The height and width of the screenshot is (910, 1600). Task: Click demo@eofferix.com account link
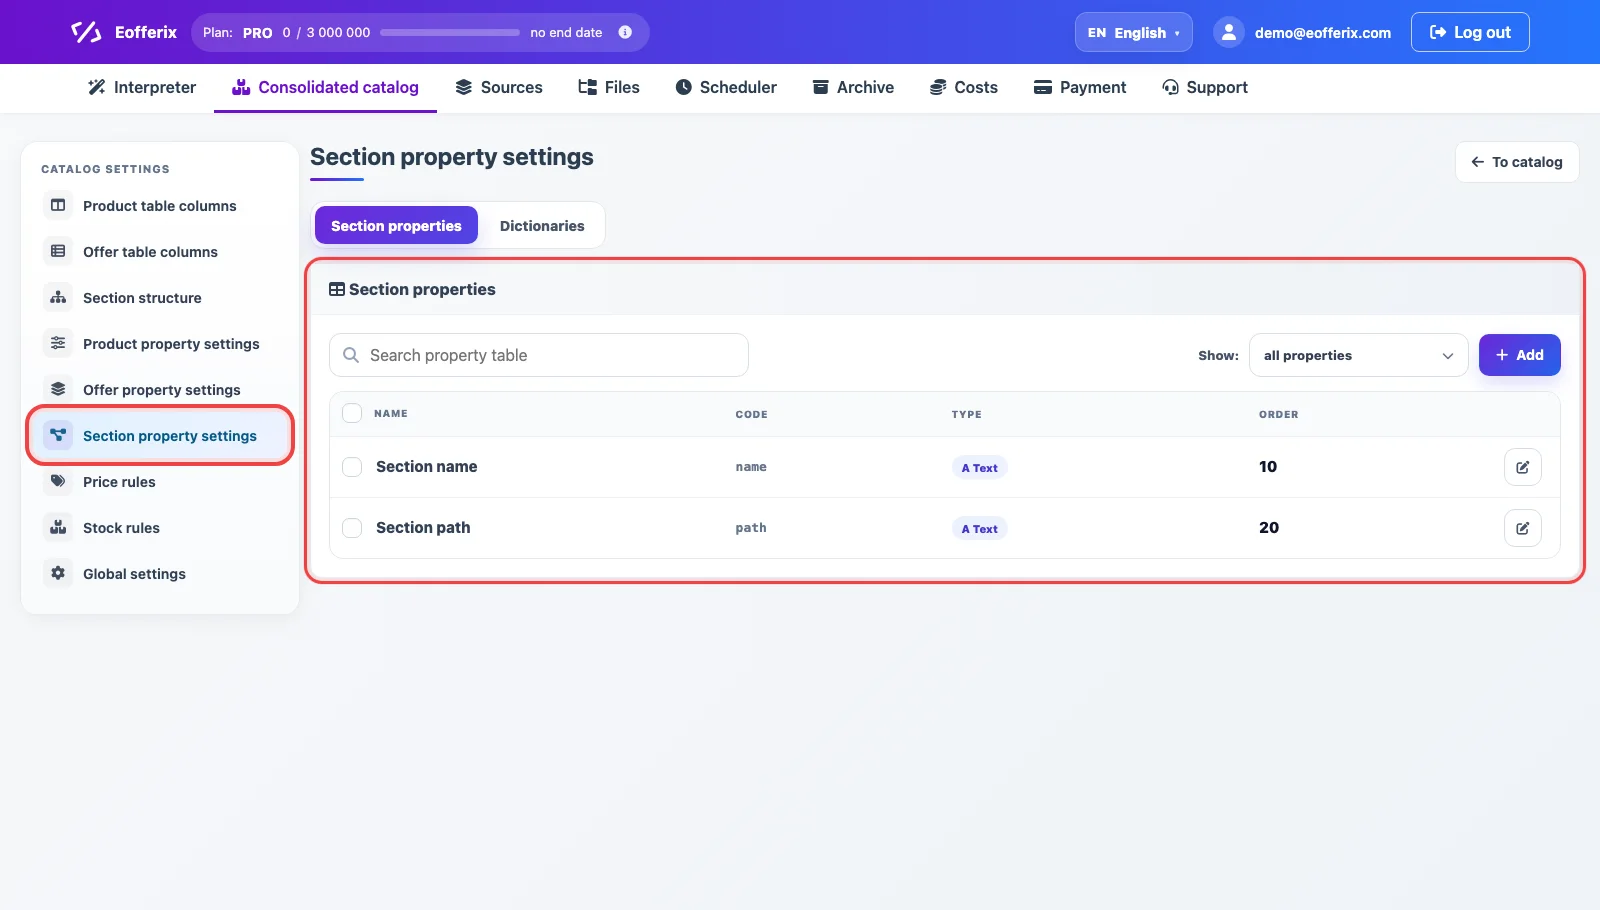tap(1322, 32)
